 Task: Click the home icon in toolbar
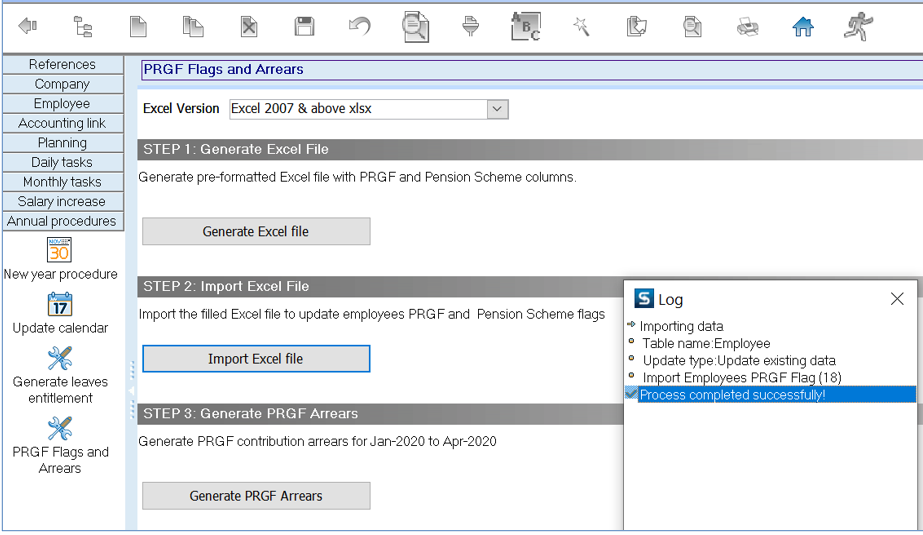point(803,27)
